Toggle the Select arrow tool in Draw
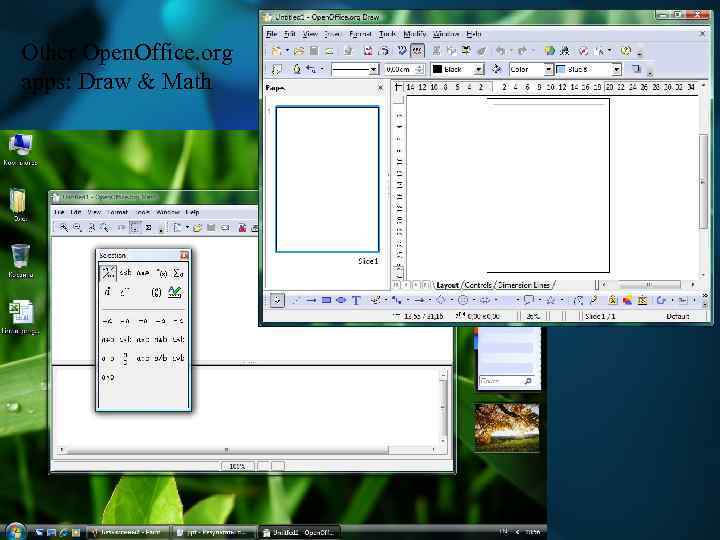Viewport: 720px width, 540px height. point(277,300)
